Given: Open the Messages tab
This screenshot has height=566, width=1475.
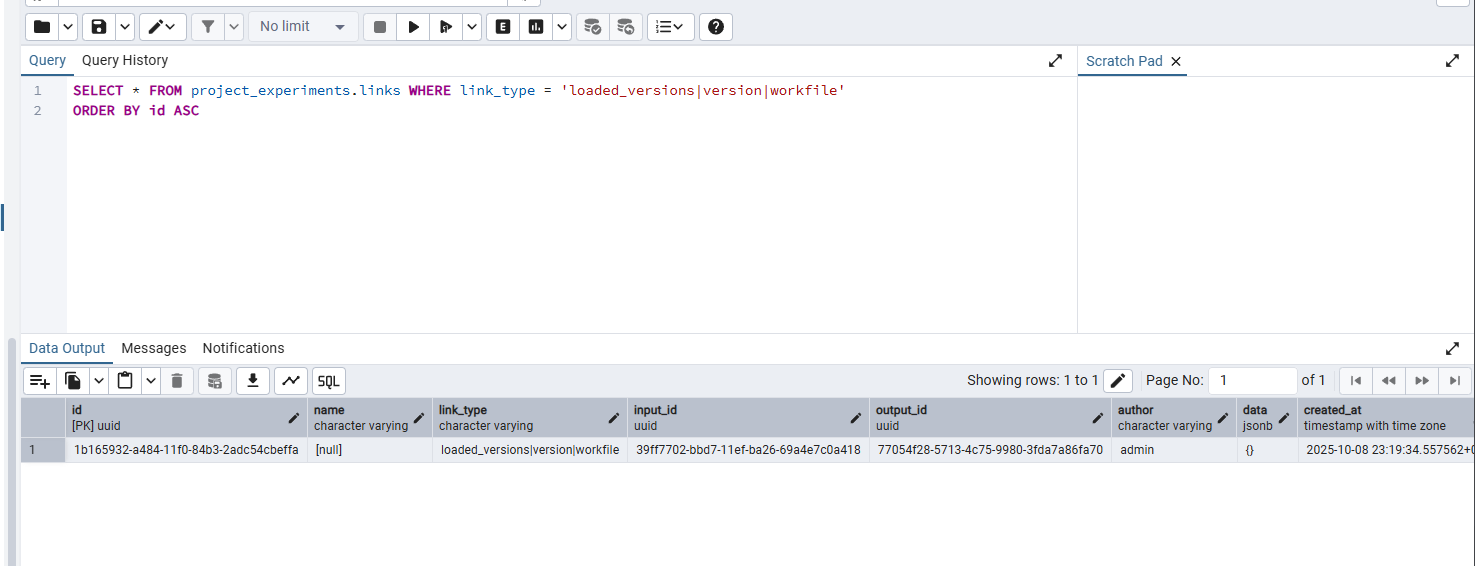Looking at the screenshot, I should 154,348.
